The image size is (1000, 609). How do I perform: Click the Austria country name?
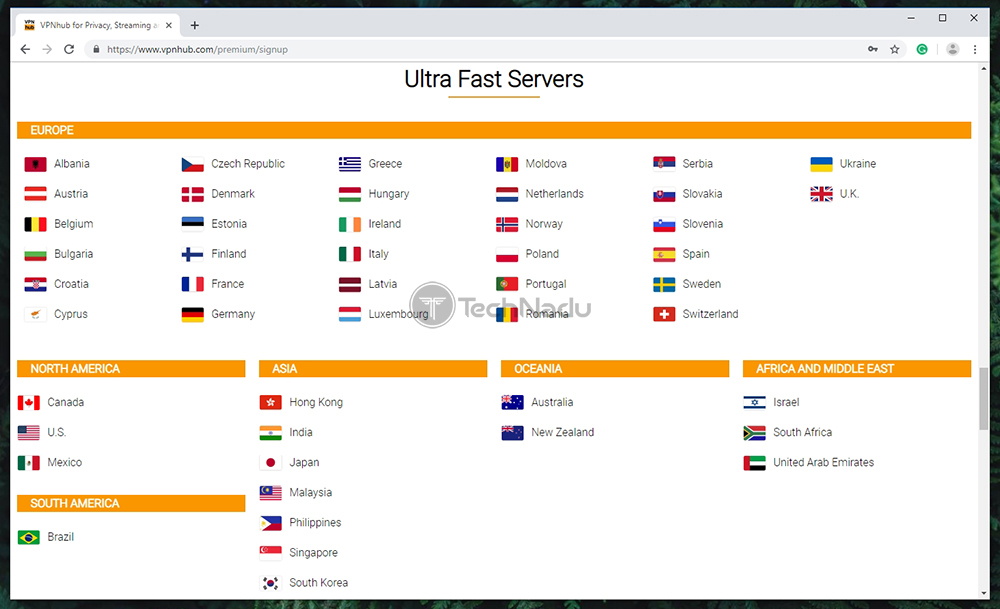[x=71, y=194]
